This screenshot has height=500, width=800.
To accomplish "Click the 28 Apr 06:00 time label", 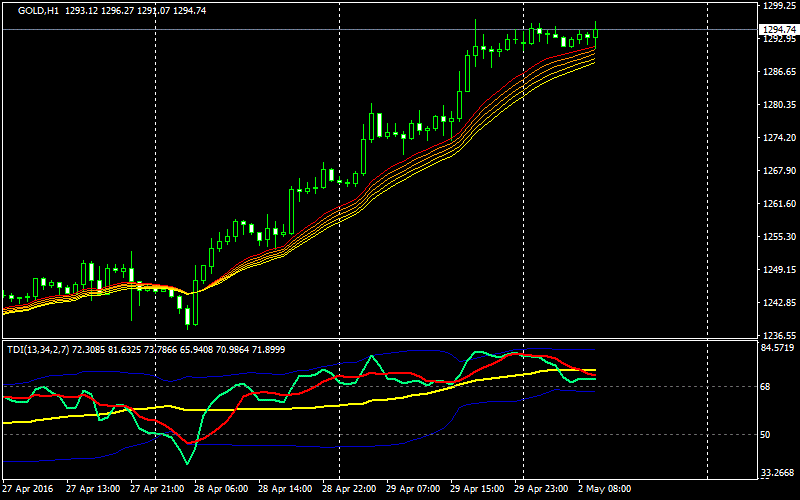I will pos(221,489).
